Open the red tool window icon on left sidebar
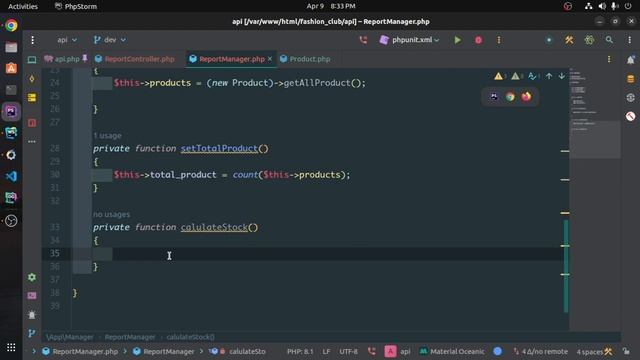640x360 pixels. click(32, 123)
